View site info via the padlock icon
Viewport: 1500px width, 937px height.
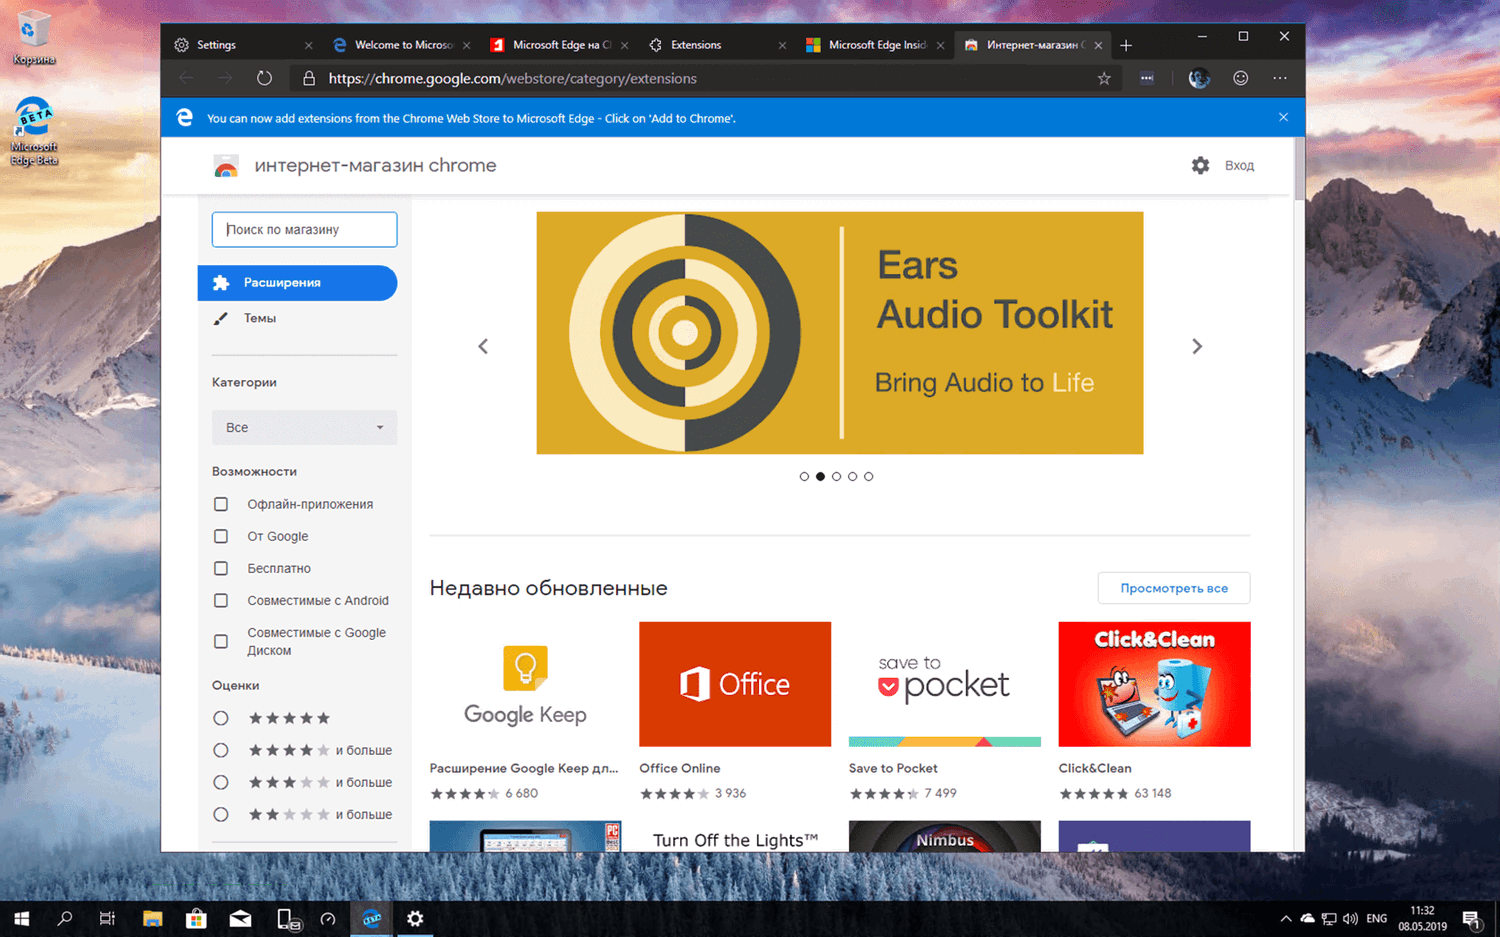(x=309, y=78)
